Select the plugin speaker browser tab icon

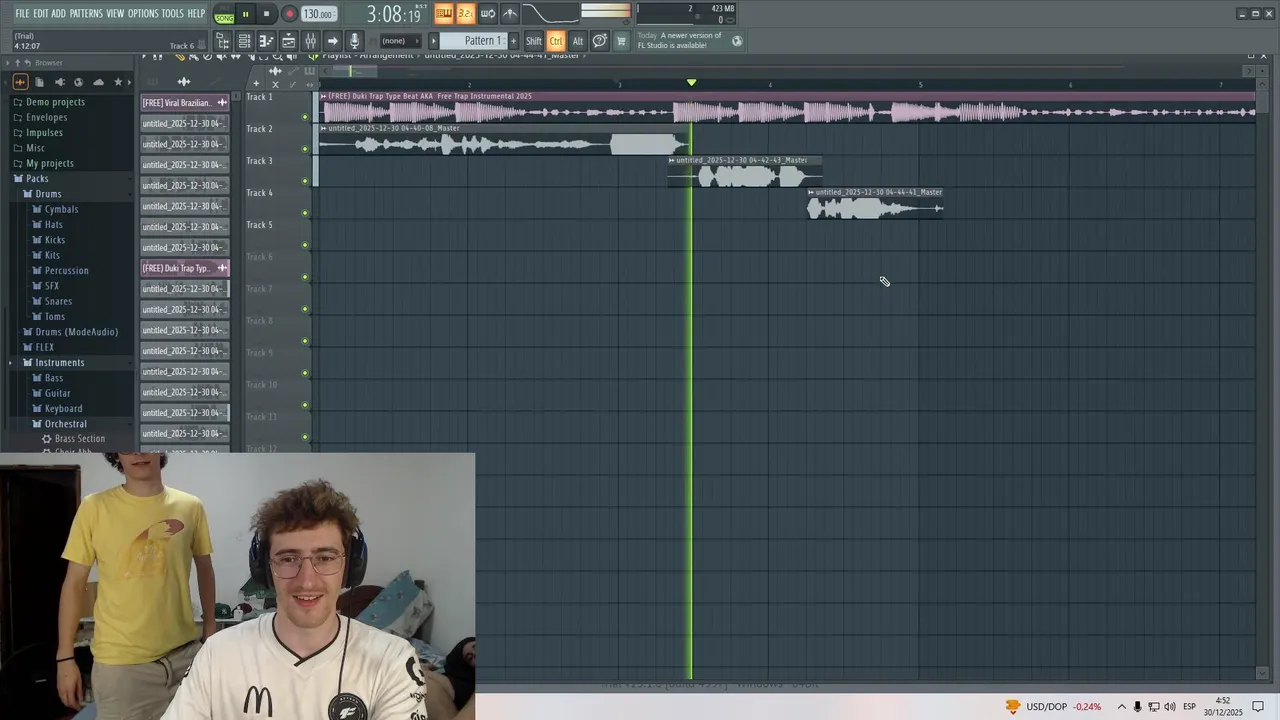60,82
